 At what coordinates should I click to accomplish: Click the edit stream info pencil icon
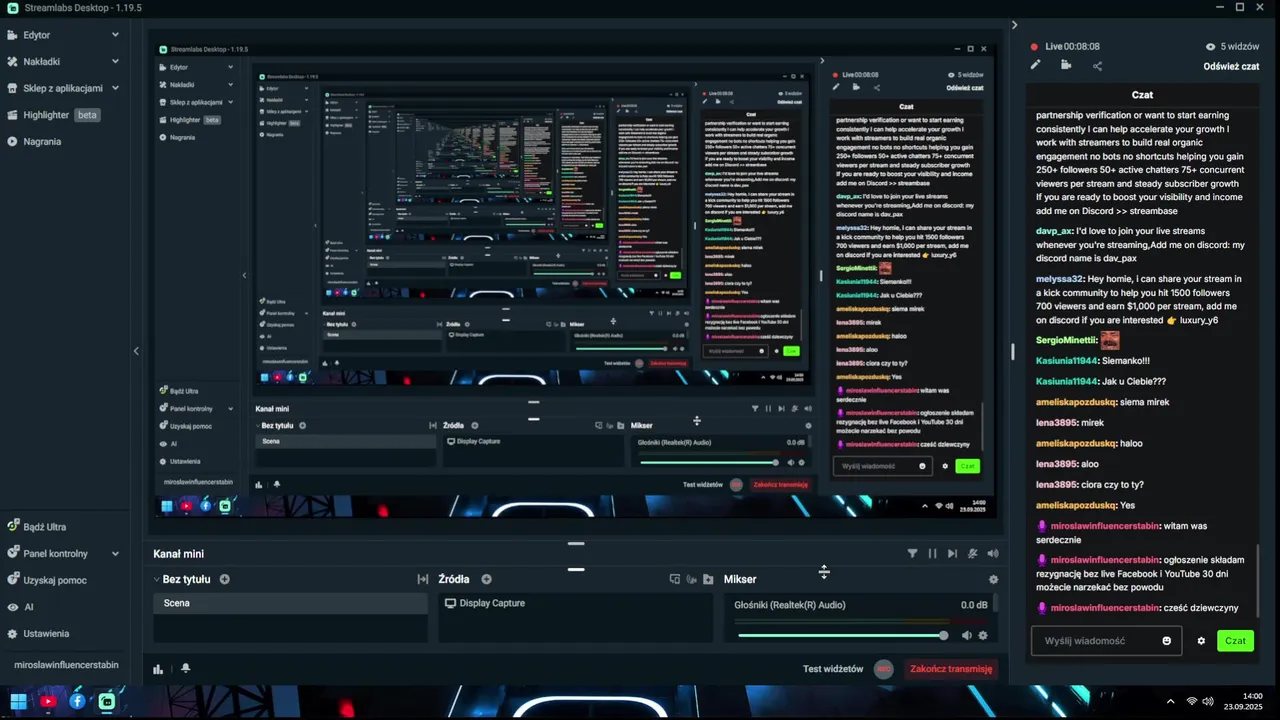click(1036, 65)
